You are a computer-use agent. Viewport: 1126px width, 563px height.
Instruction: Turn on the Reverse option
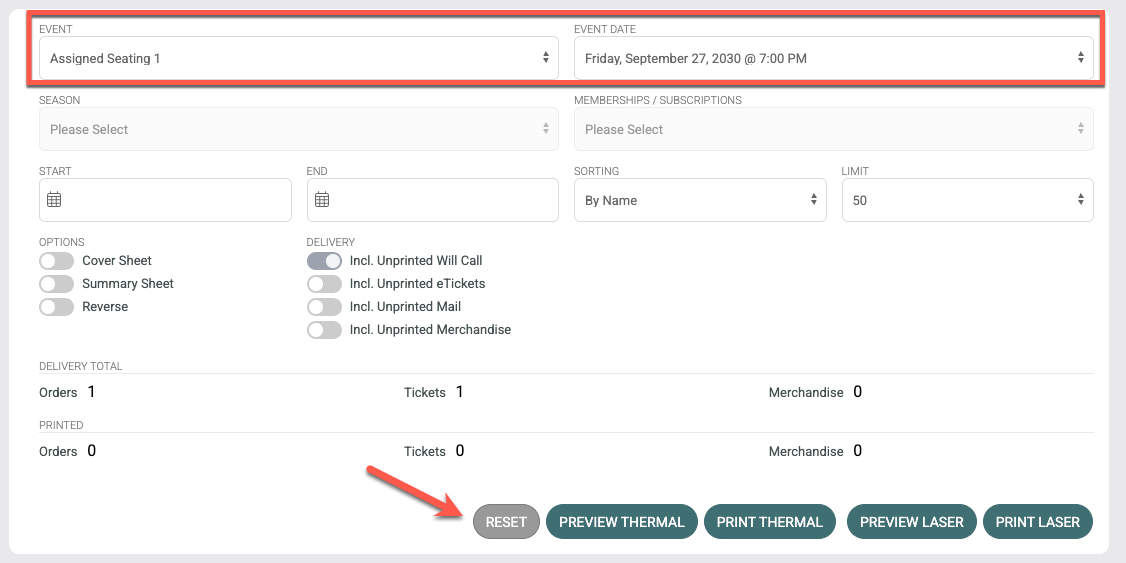57,307
